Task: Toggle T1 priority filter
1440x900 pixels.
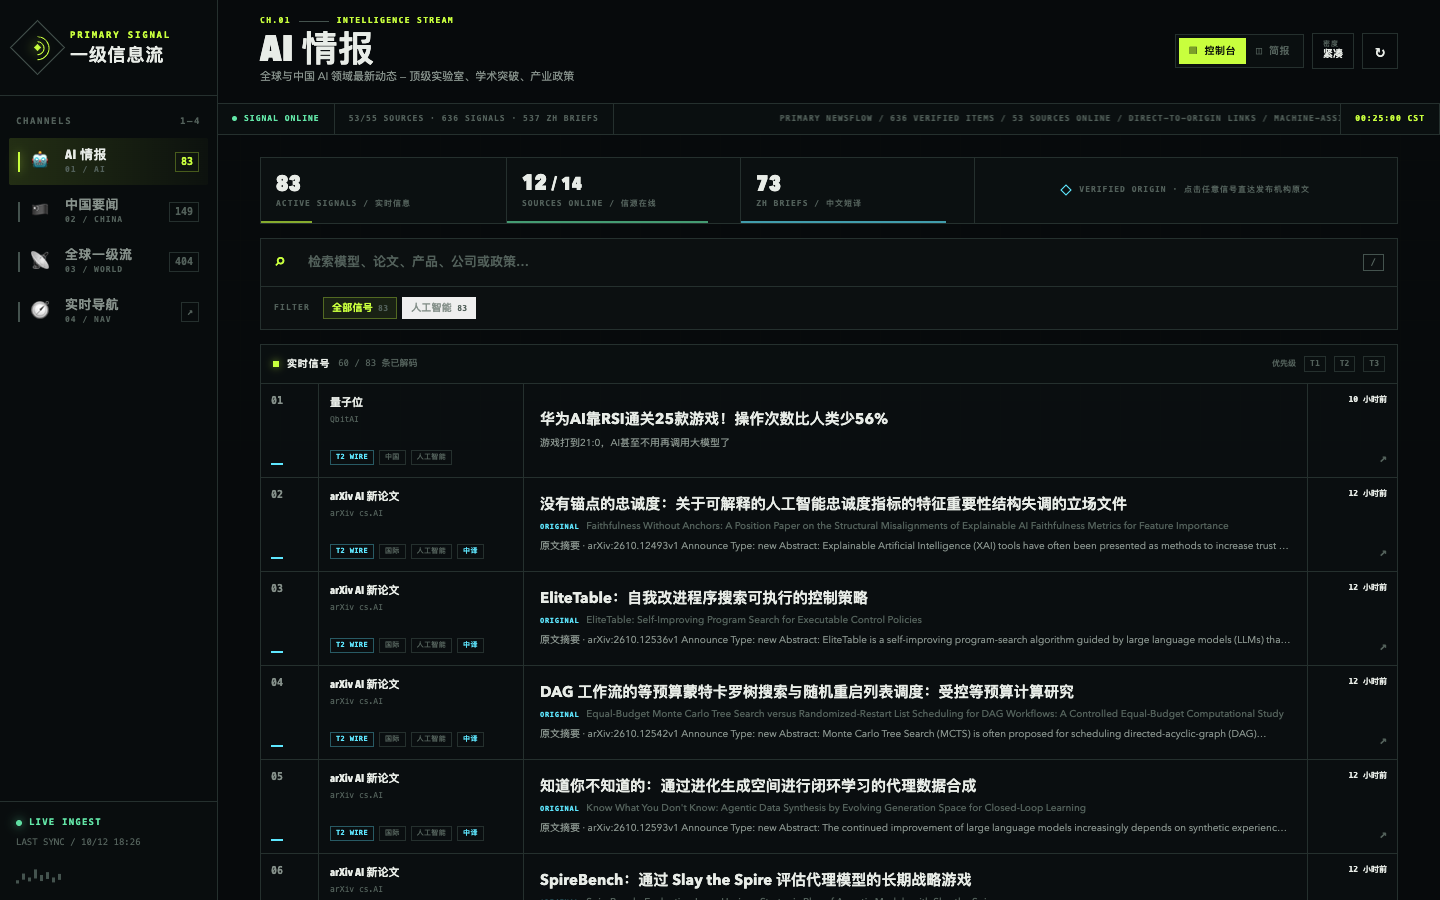Action: [x=1315, y=364]
